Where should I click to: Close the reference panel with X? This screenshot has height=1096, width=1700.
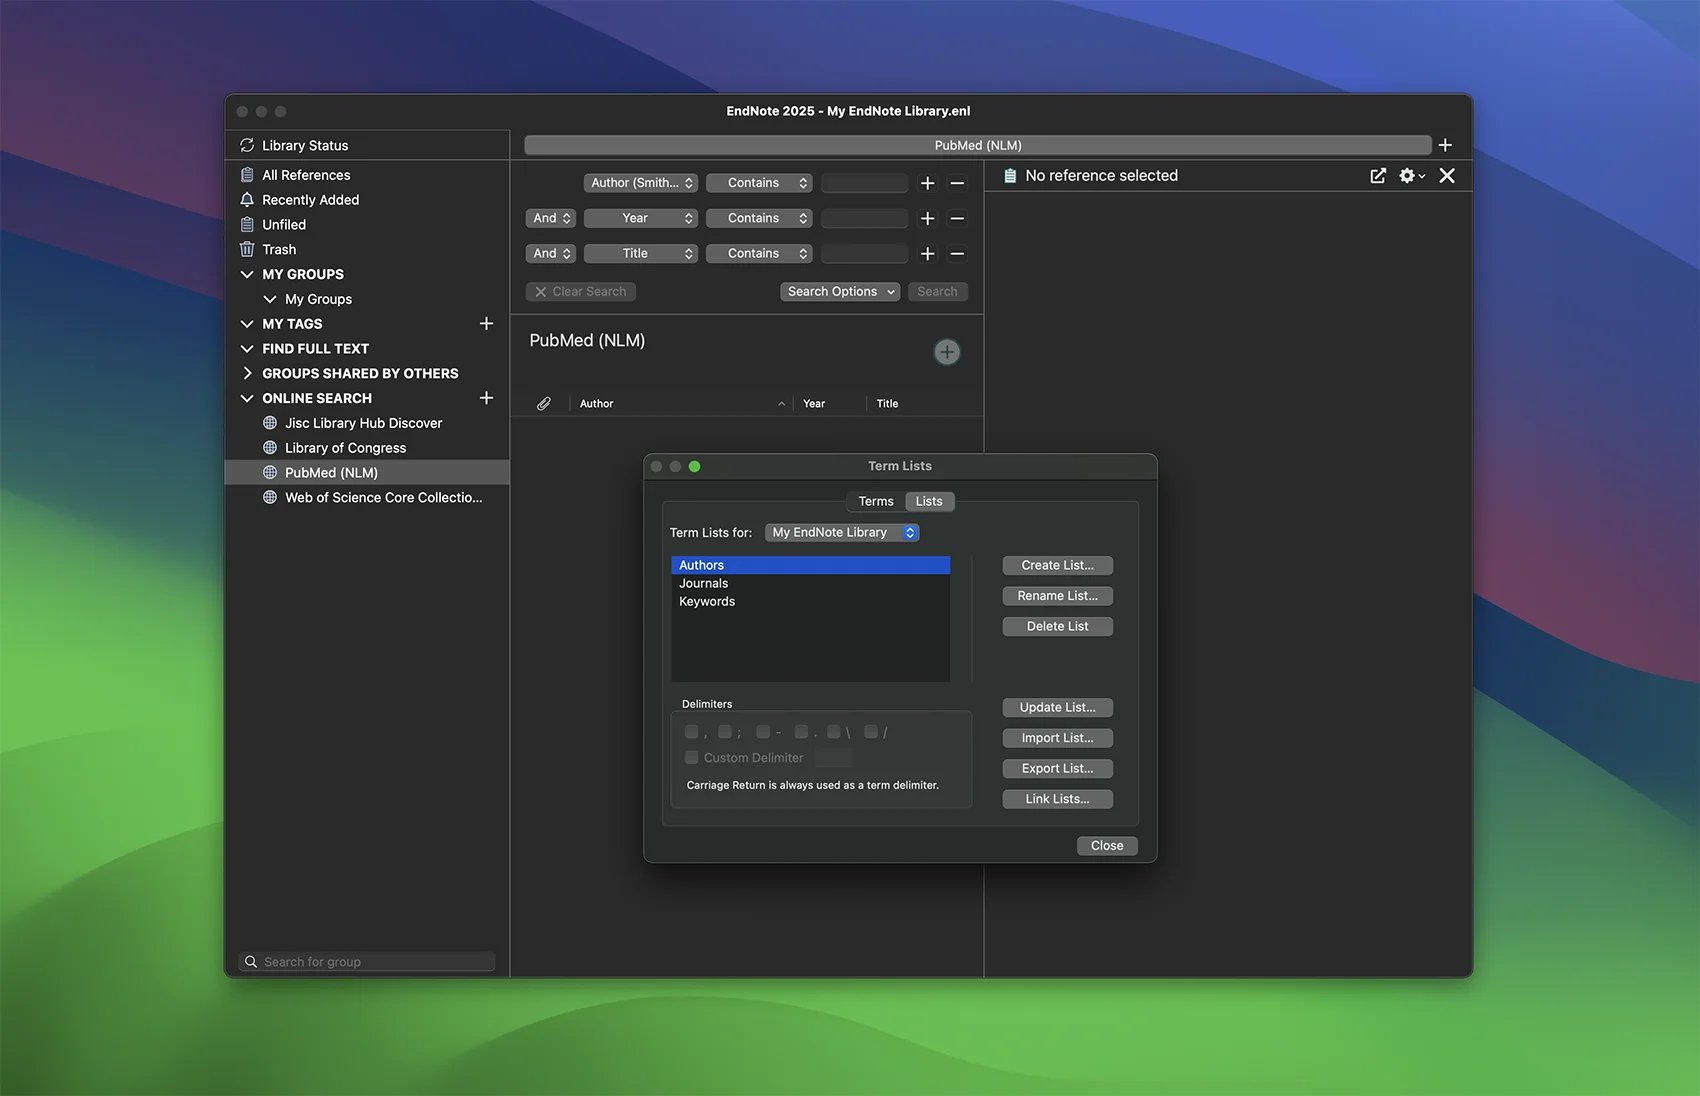coord(1447,176)
